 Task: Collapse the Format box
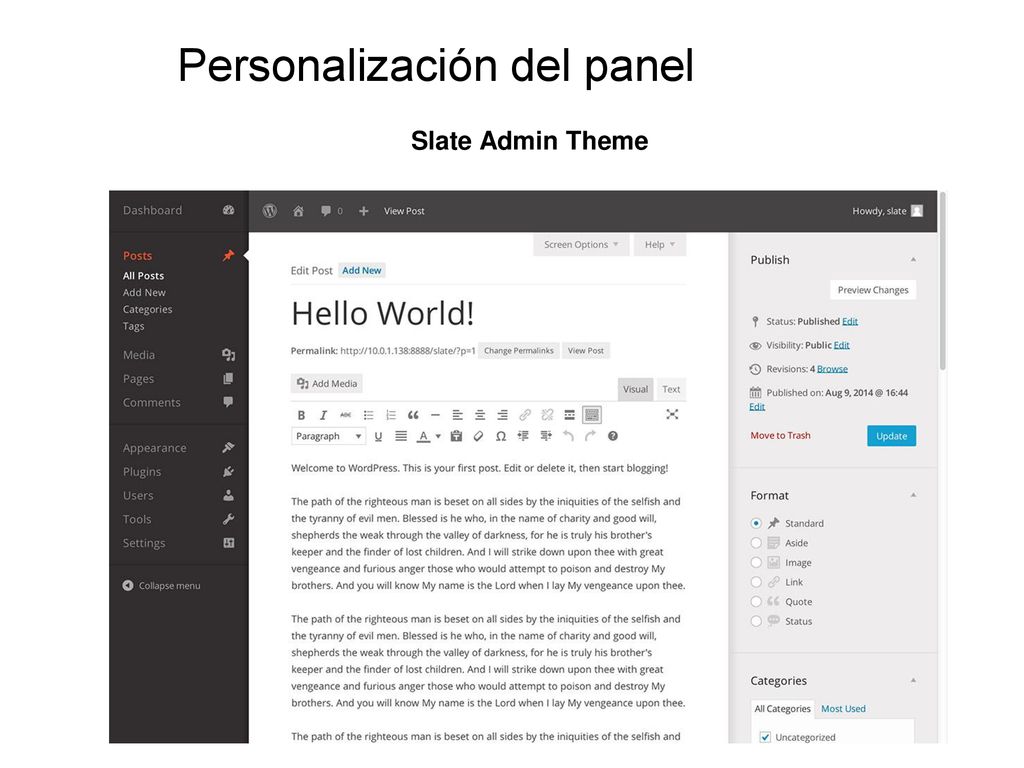(913, 496)
